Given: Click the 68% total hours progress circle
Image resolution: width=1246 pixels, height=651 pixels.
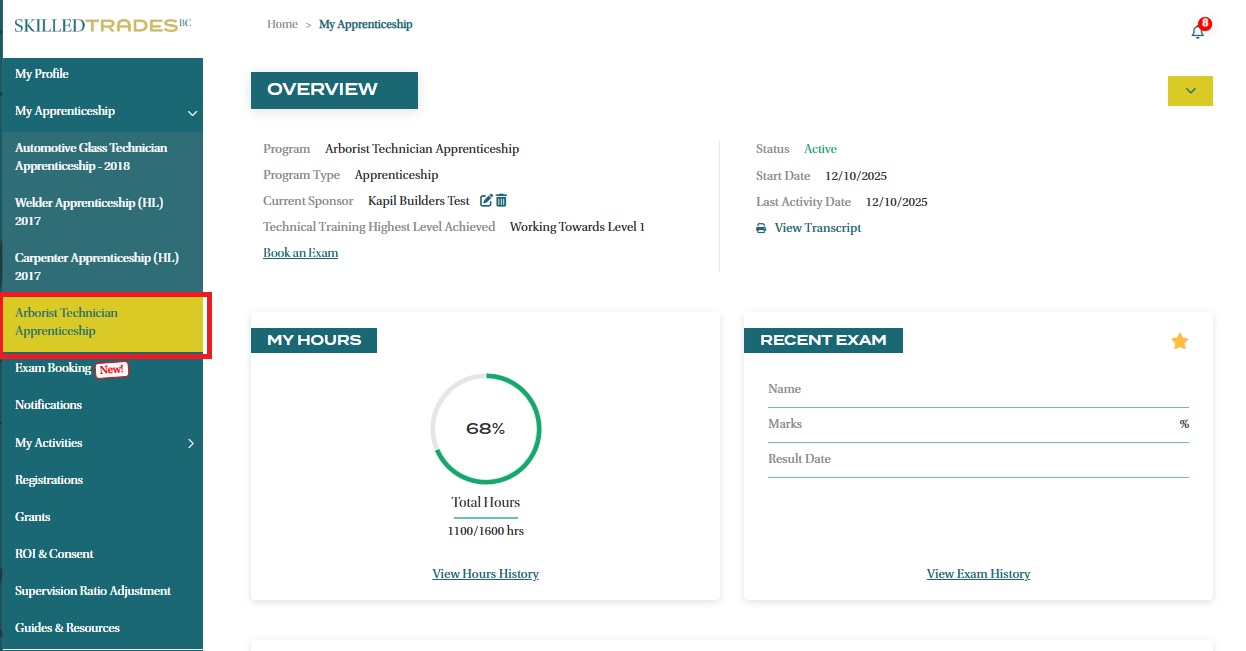Looking at the screenshot, I should (485, 429).
